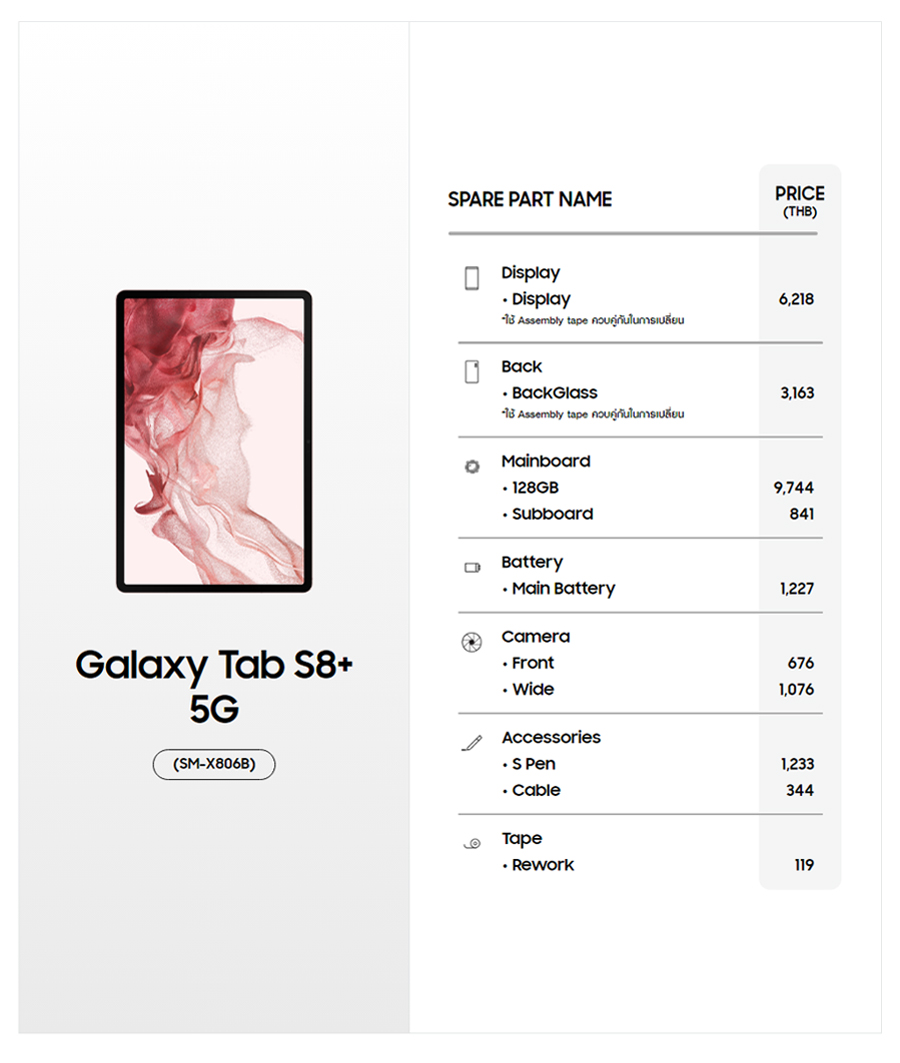
Task: Click the Battery category icon
Action: click(x=472, y=568)
